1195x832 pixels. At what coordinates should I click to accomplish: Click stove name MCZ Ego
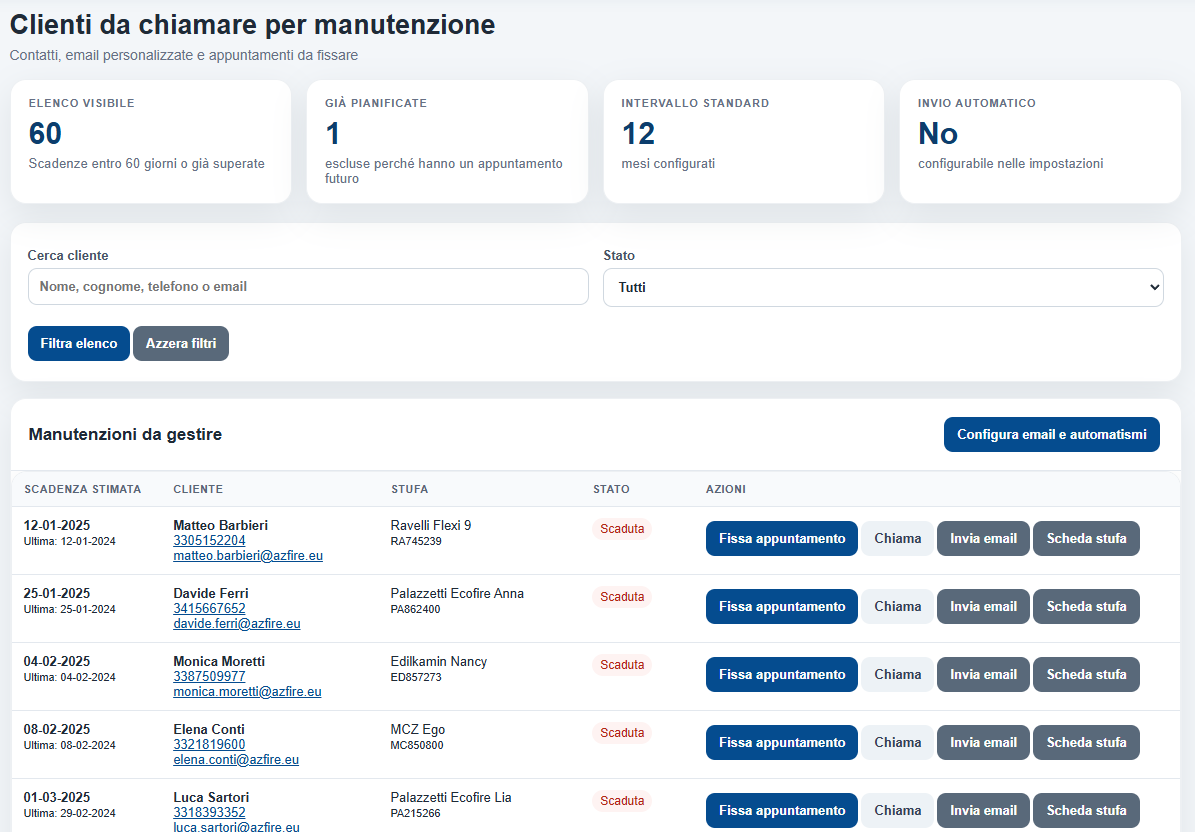click(x=418, y=730)
